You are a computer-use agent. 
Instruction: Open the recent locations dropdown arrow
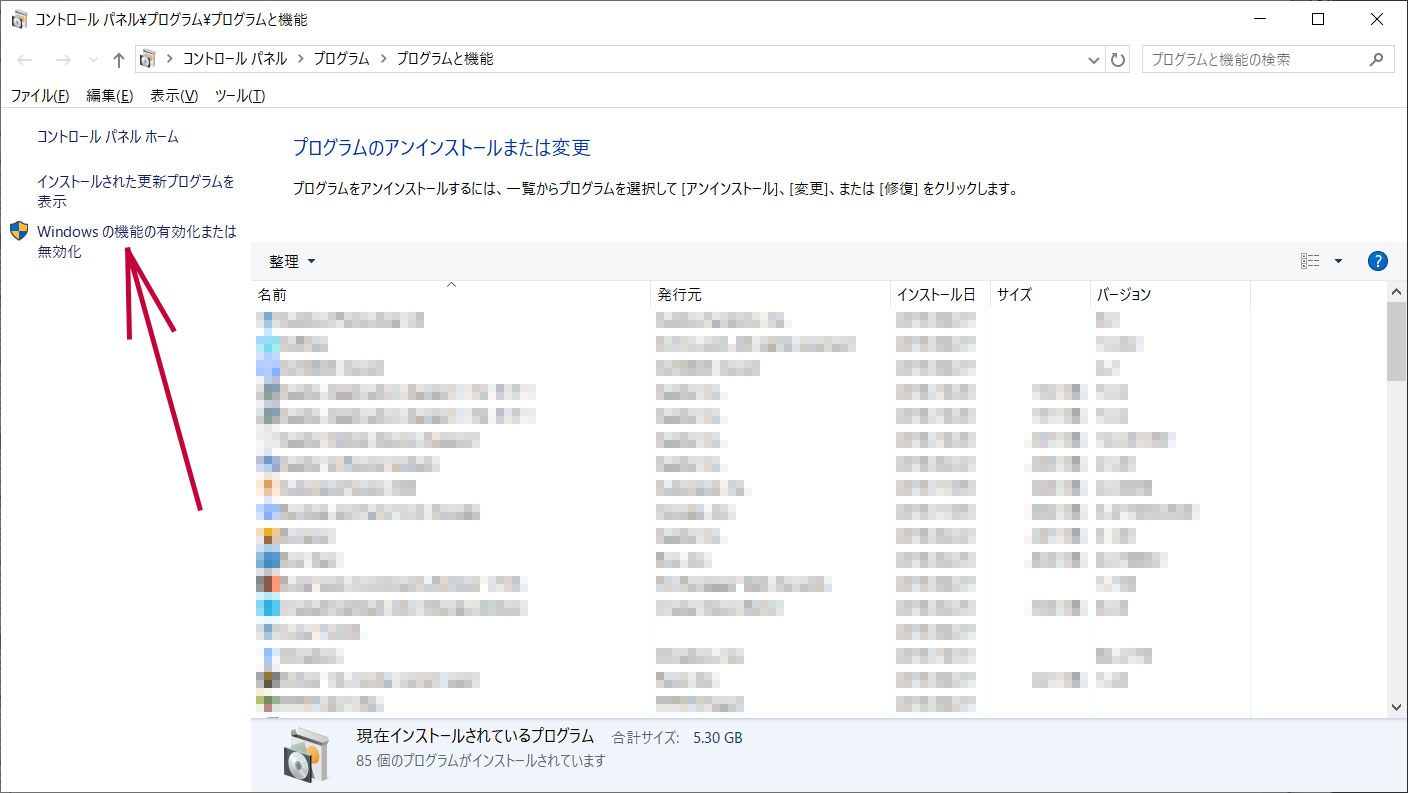click(x=93, y=60)
